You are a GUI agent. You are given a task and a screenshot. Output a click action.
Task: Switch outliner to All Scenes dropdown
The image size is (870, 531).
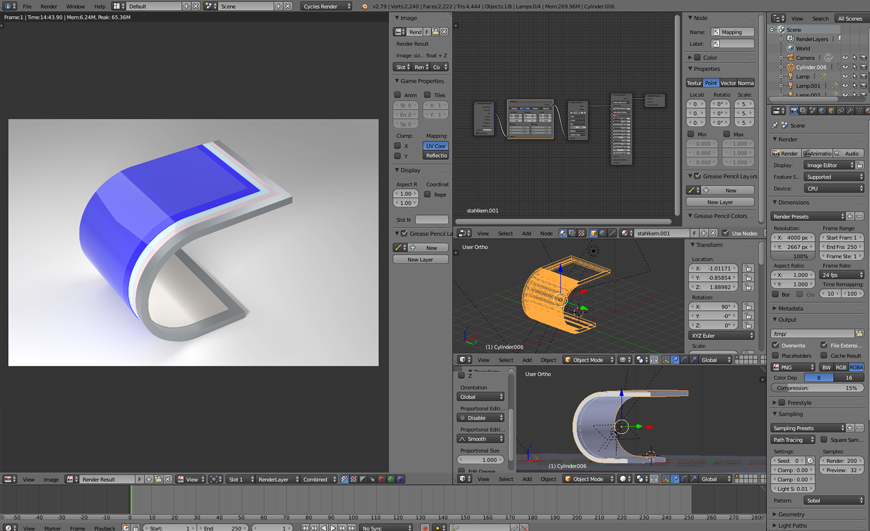pos(852,18)
